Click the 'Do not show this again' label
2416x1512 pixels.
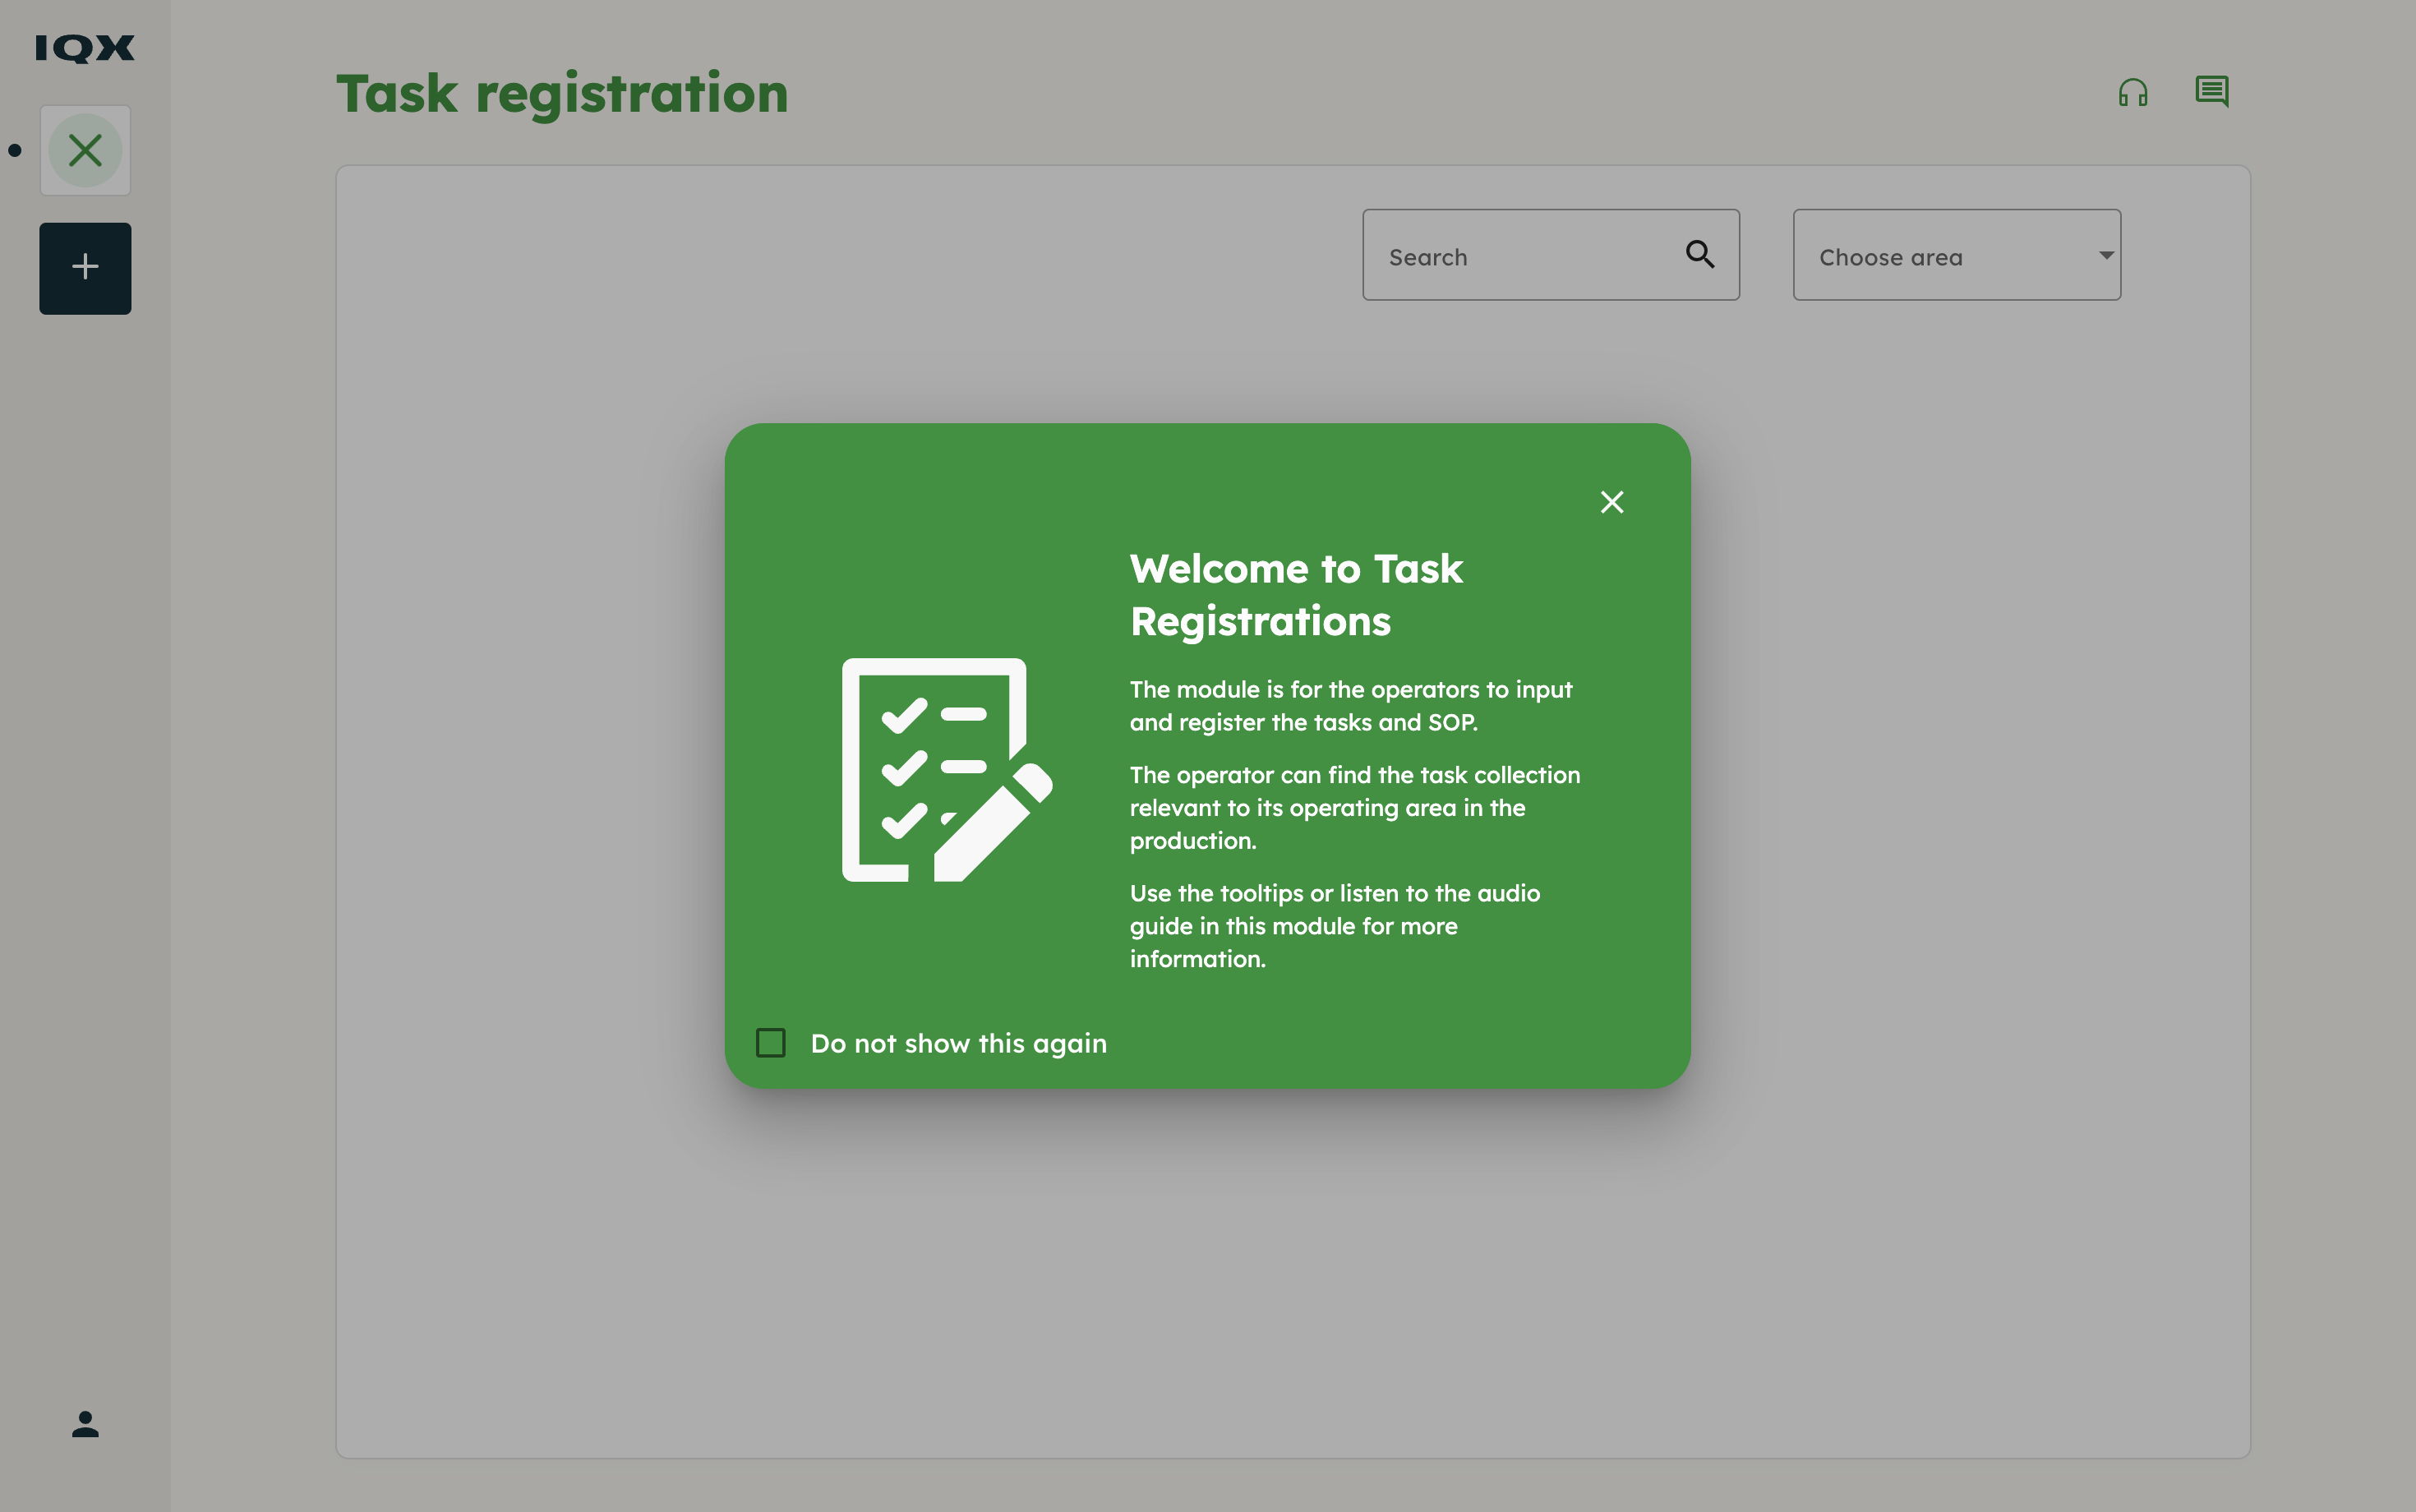pyautogui.click(x=958, y=1043)
